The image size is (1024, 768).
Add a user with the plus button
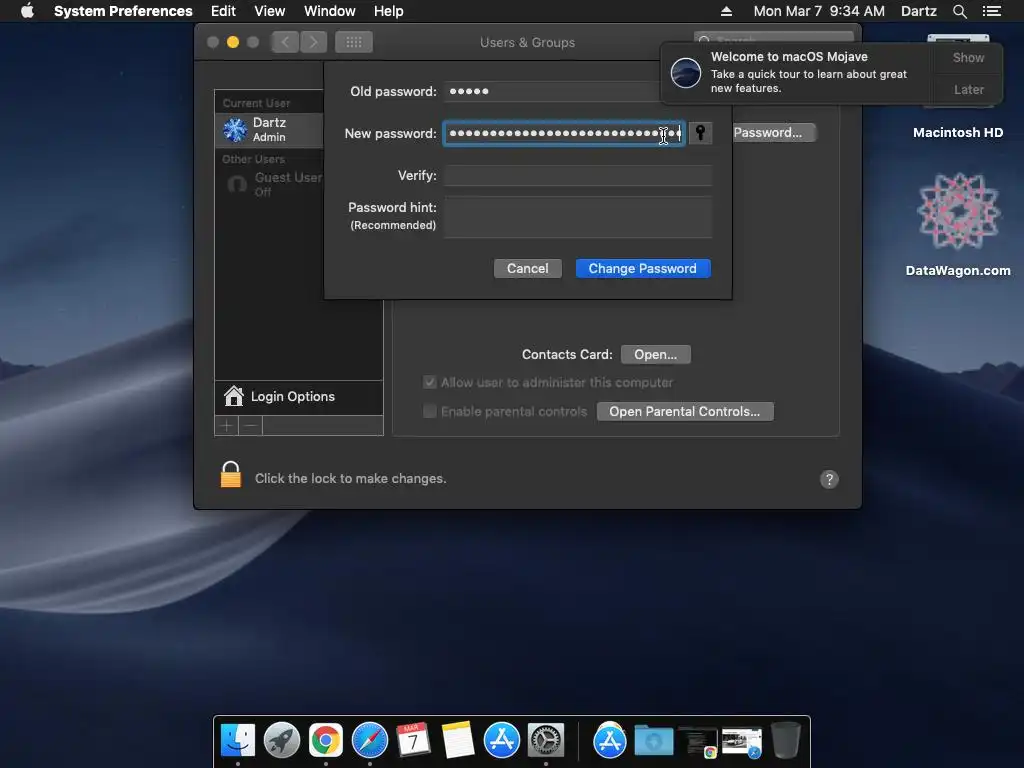pos(227,426)
